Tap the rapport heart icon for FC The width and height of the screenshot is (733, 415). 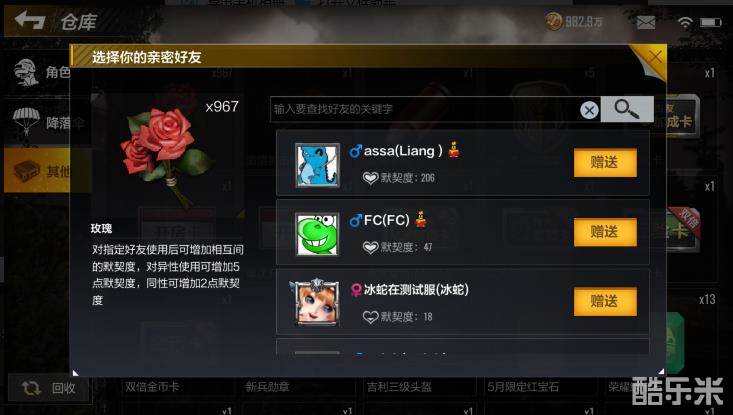pyautogui.click(x=370, y=247)
